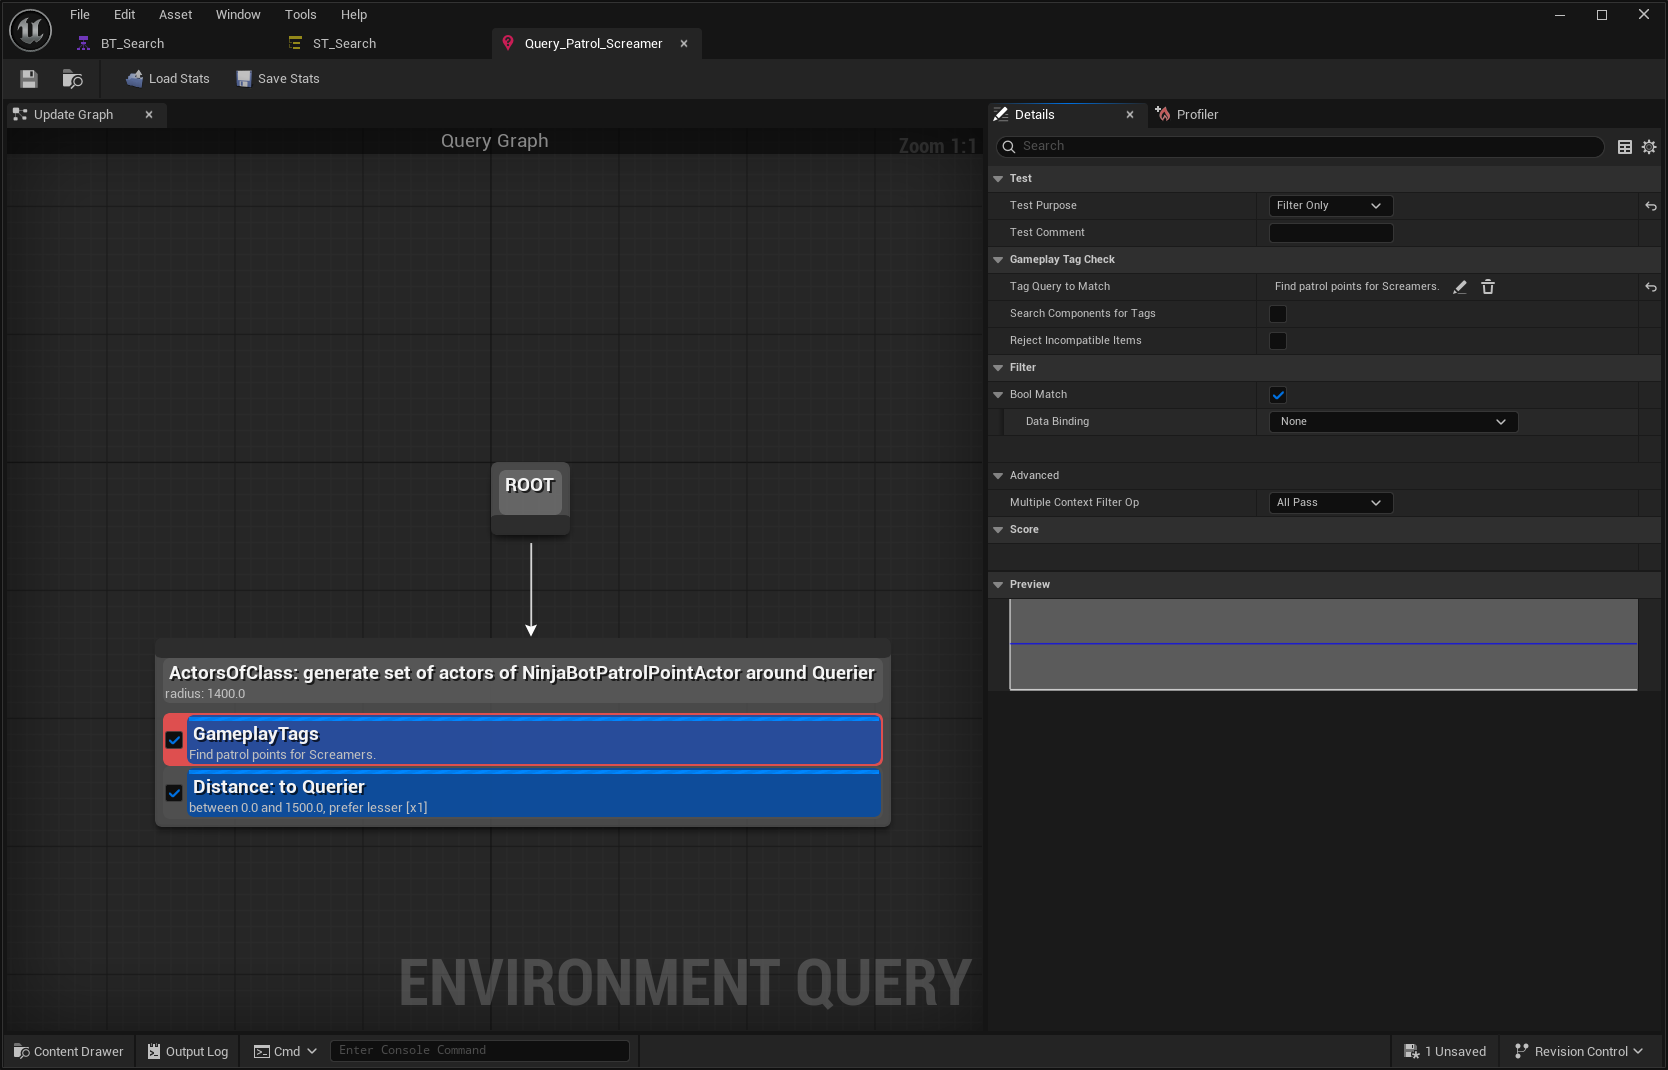The width and height of the screenshot is (1668, 1070).
Task: Enable Search Components for Tags checkbox
Action: click(x=1278, y=314)
